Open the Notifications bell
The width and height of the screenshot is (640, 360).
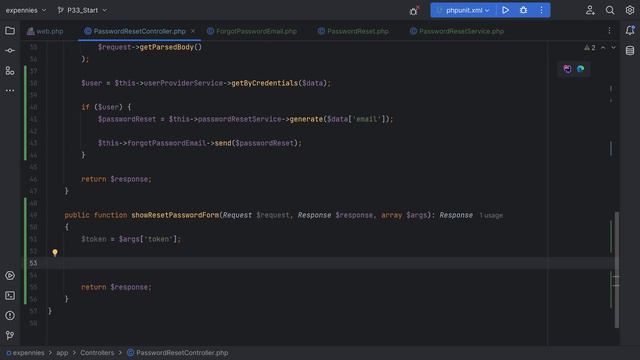coord(630,31)
